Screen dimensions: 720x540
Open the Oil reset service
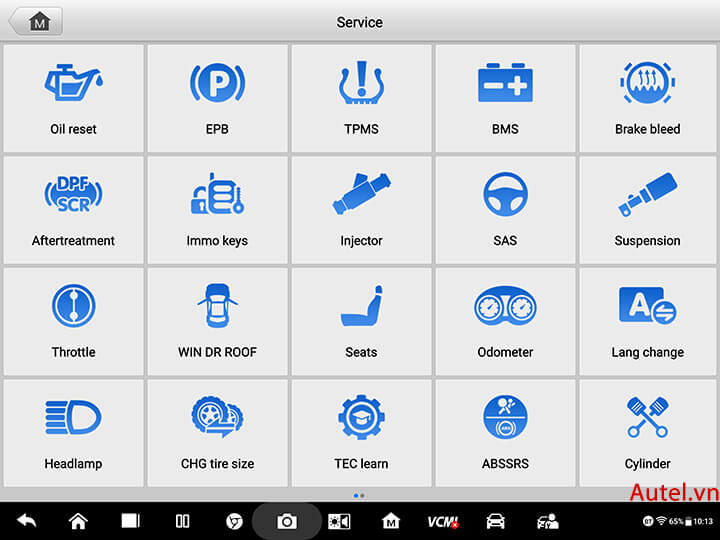pyautogui.click(x=73, y=98)
